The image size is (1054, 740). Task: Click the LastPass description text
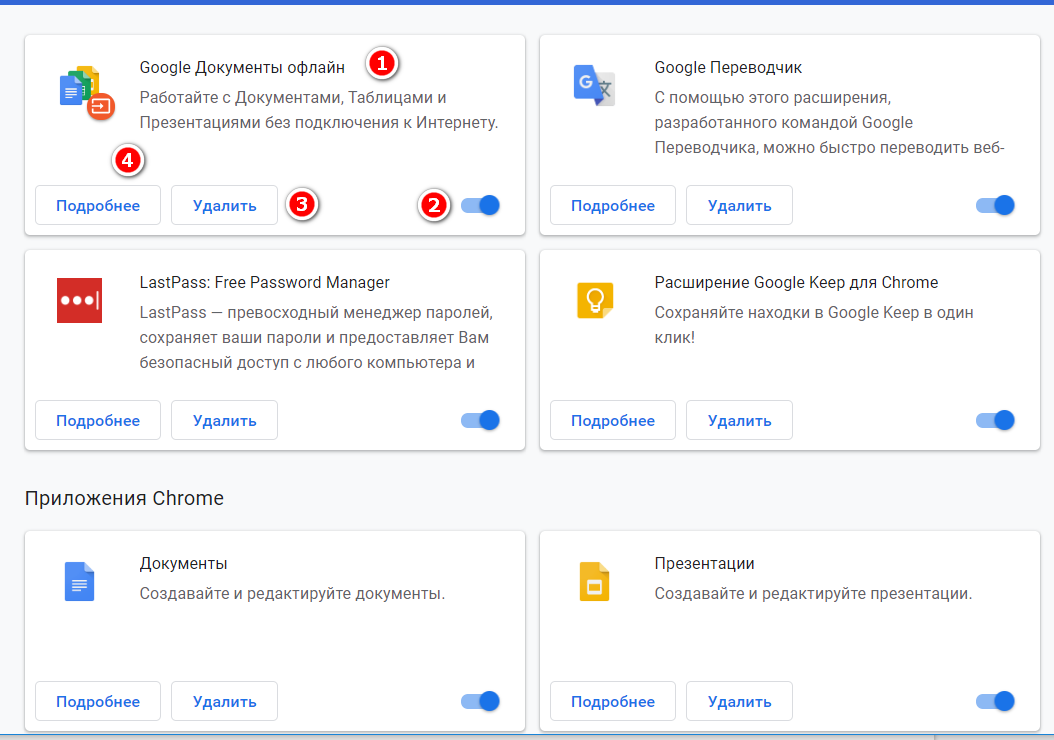tap(316, 337)
